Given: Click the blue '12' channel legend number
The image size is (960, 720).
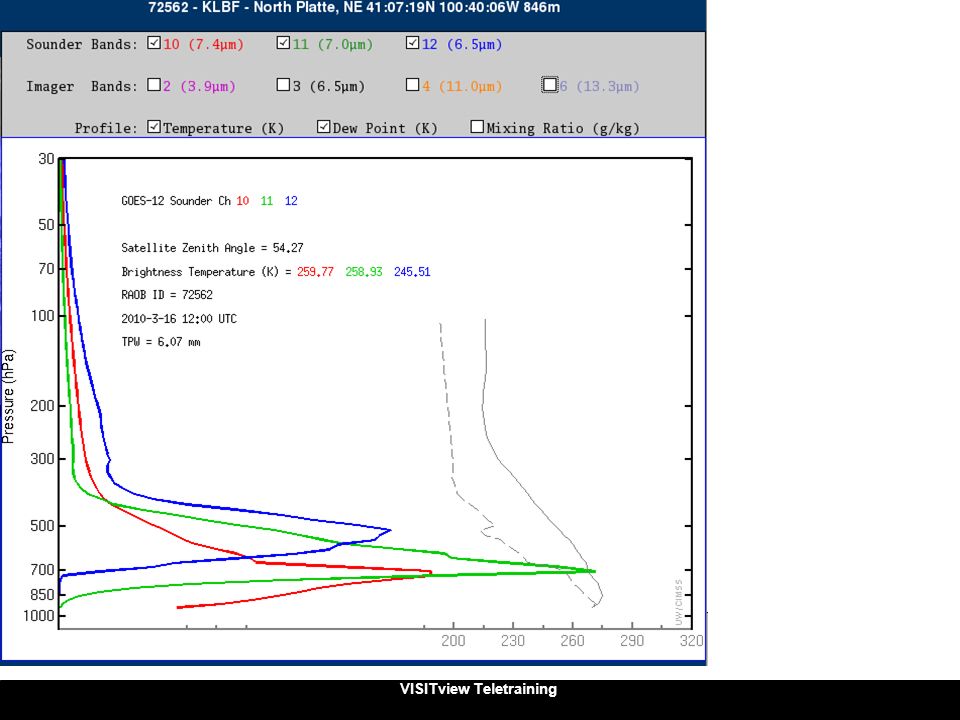Looking at the screenshot, I should click(x=291, y=201).
